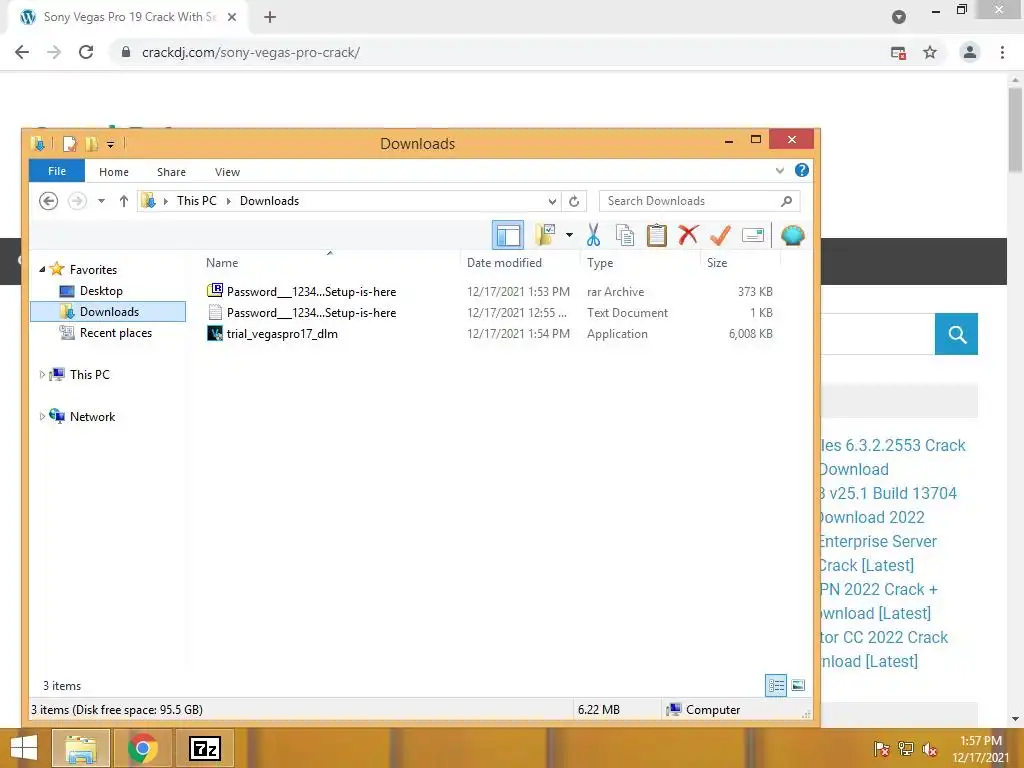Sort by the Name column header
This screenshot has height=768, width=1024.
point(222,263)
